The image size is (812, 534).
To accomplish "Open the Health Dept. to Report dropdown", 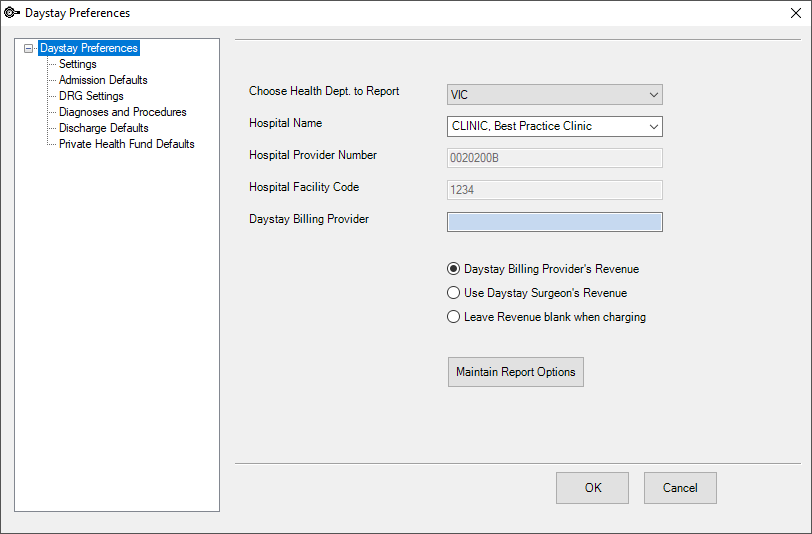I will tap(555, 95).
